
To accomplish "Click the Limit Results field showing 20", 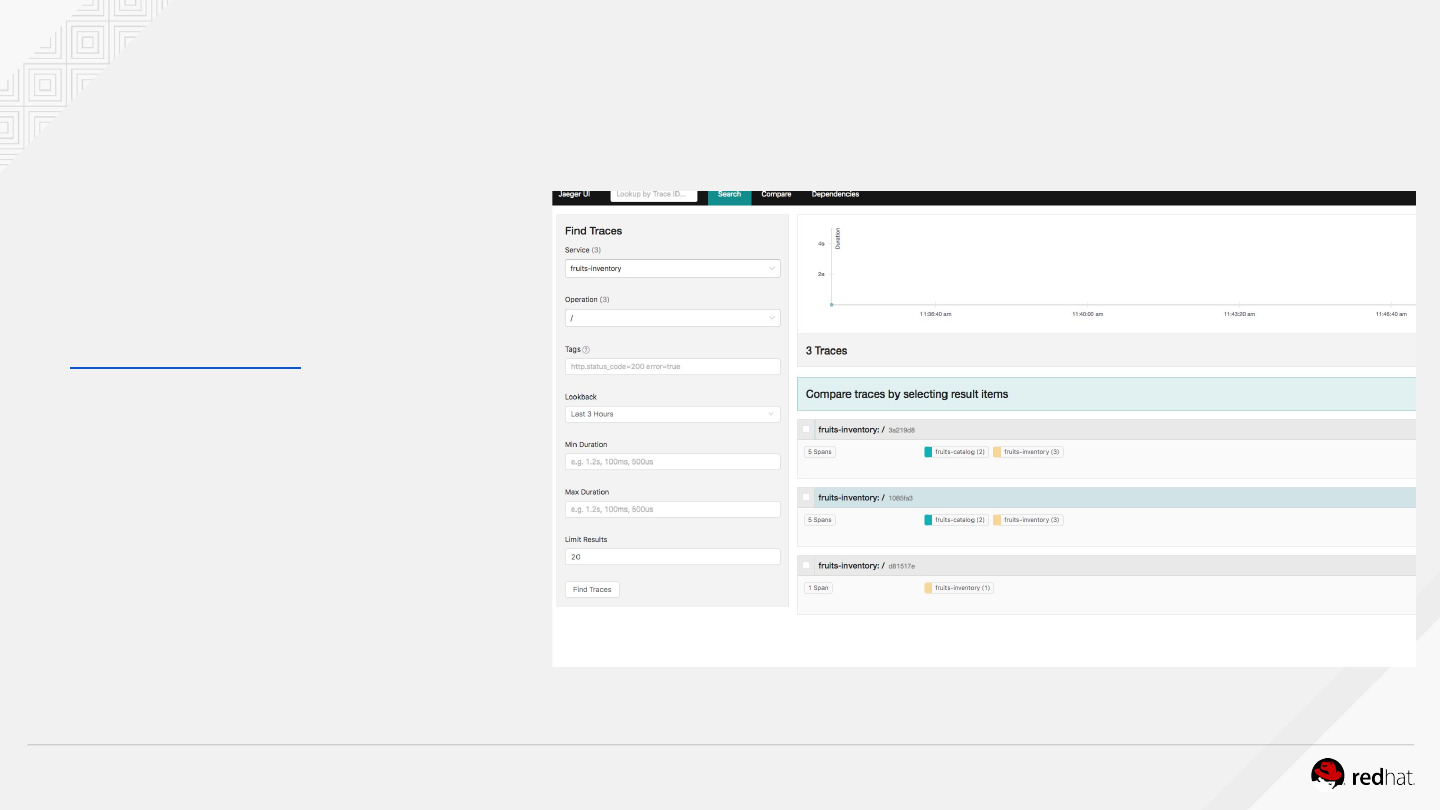I will click(672, 557).
